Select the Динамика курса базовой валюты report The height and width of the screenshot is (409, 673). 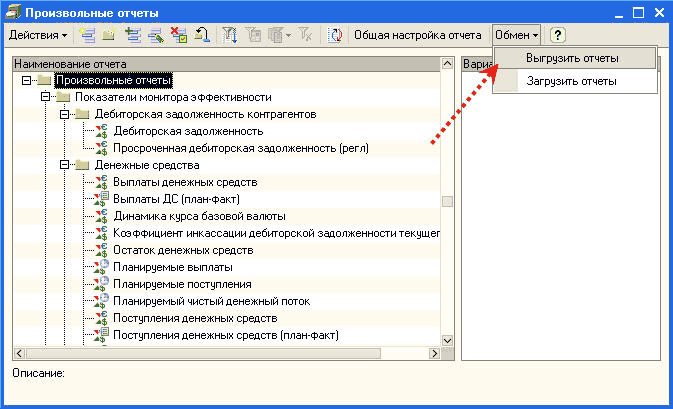click(x=199, y=216)
